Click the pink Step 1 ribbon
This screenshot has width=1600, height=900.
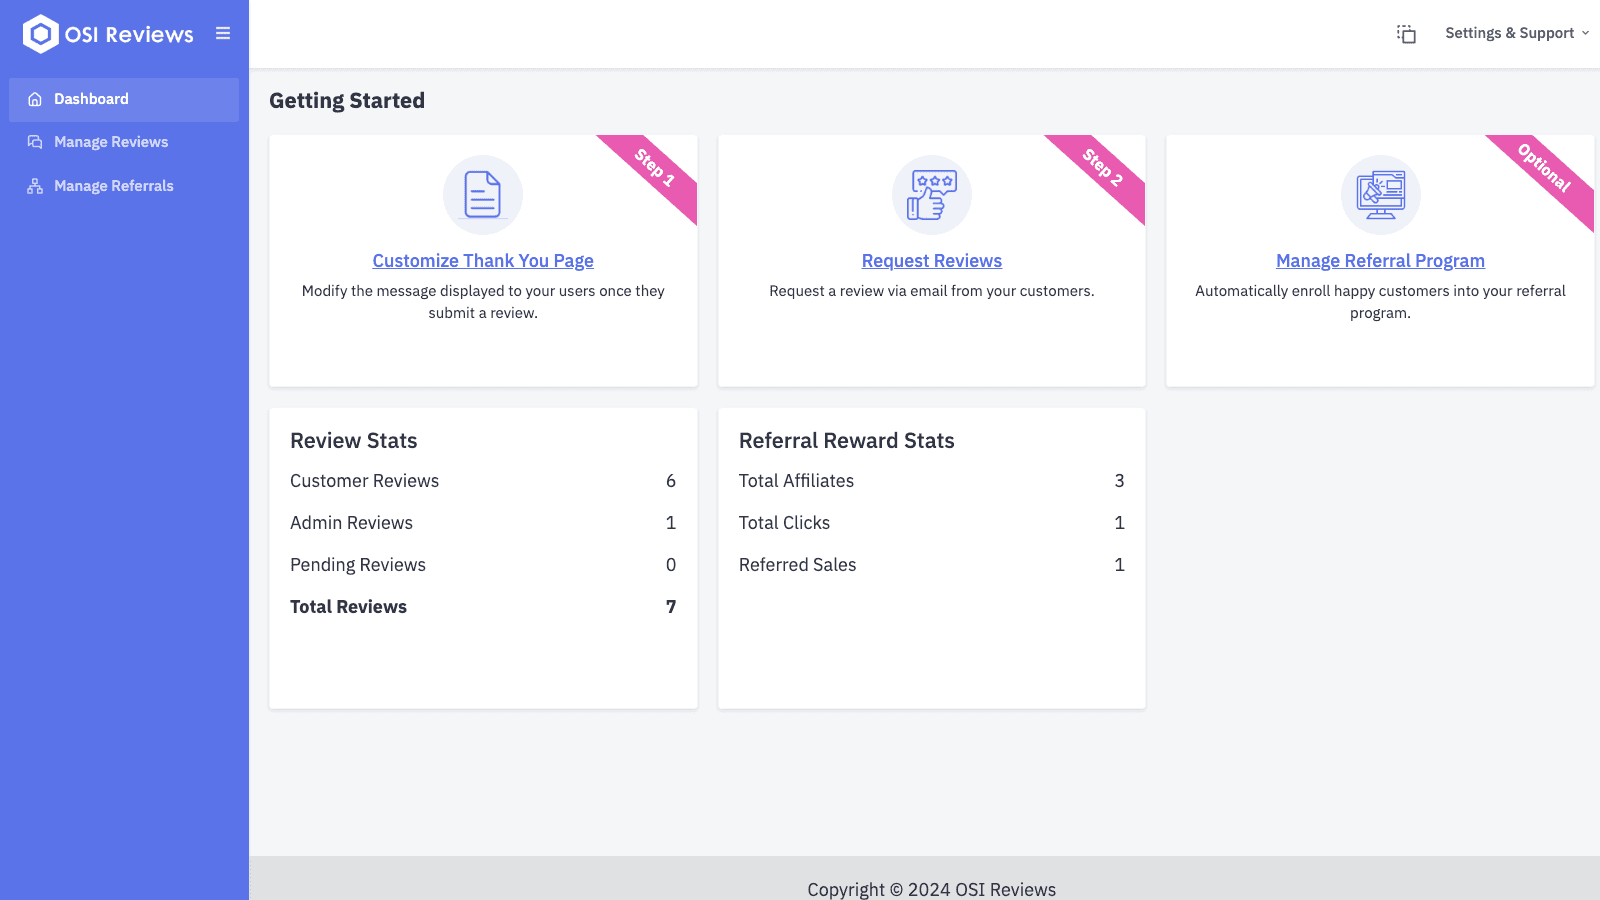tap(655, 168)
